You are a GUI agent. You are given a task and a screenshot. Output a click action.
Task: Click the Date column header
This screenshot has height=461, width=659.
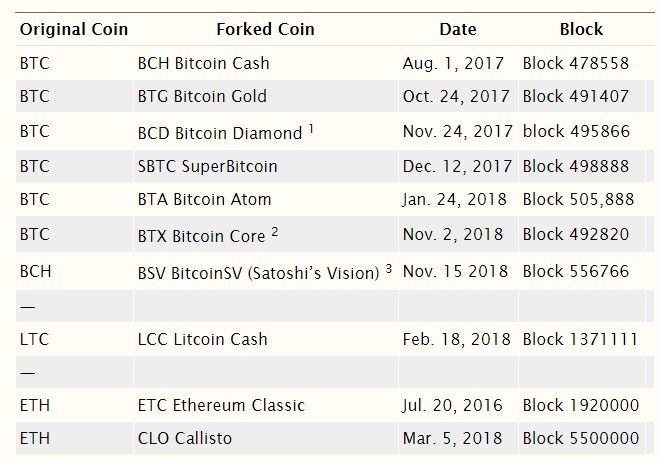pyautogui.click(x=458, y=29)
